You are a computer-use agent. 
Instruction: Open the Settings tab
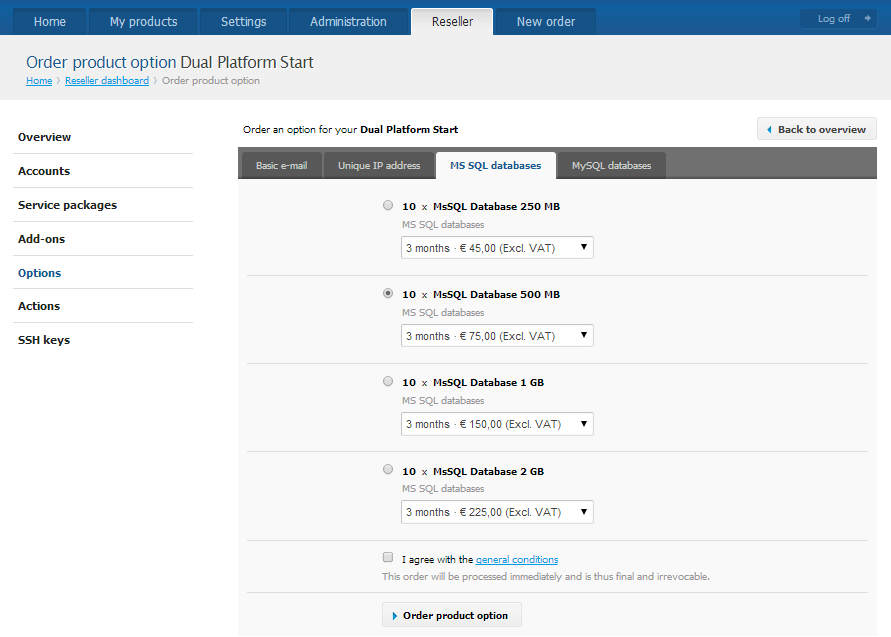243,22
